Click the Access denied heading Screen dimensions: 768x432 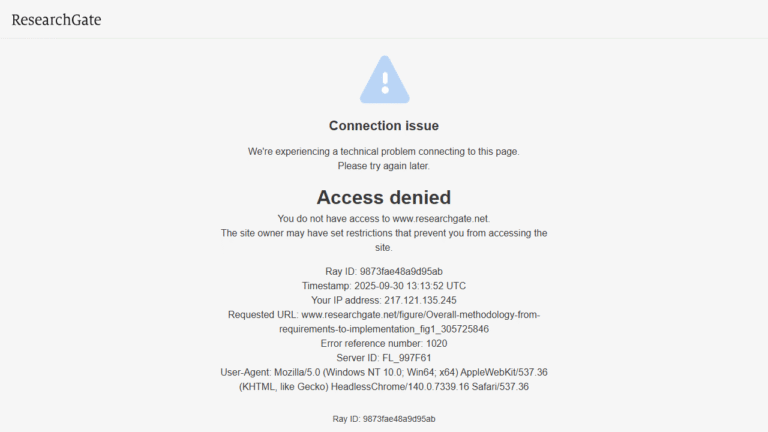tap(384, 197)
